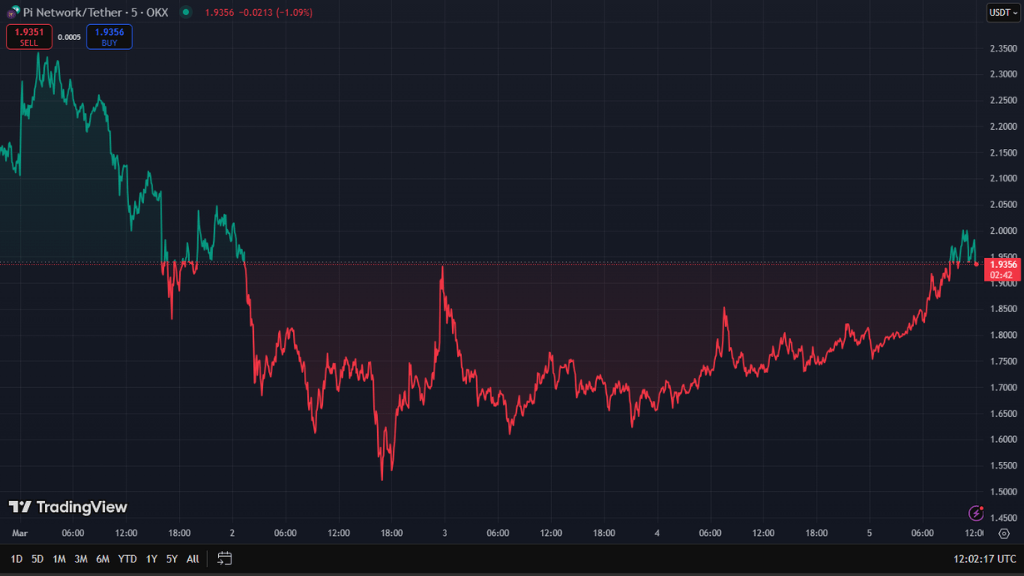Viewport: 1024px width, 576px height.
Task: Click the day 5 label on time axis
Action: tap(869, 533)
